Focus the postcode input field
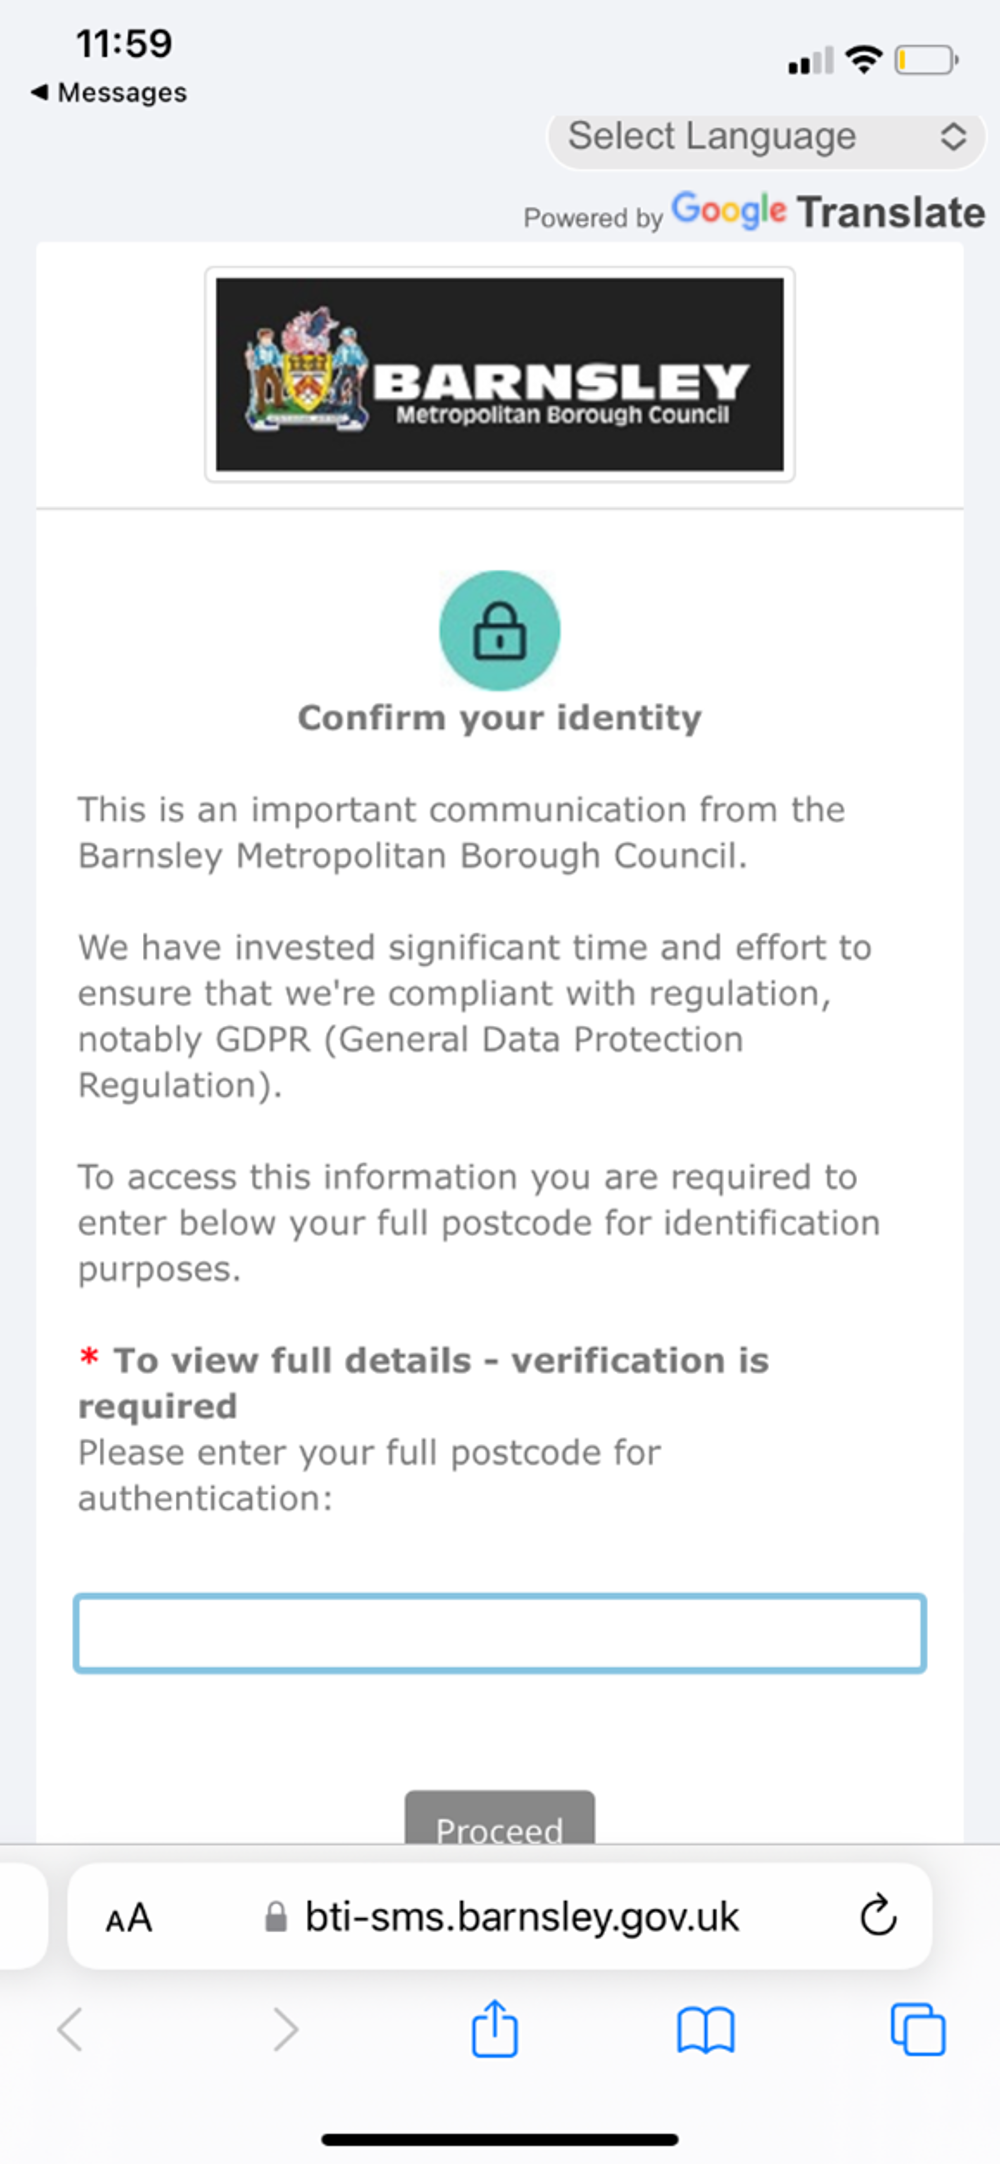The width and height of the screenshot is (1000, 2164). tap(499, 1633)
